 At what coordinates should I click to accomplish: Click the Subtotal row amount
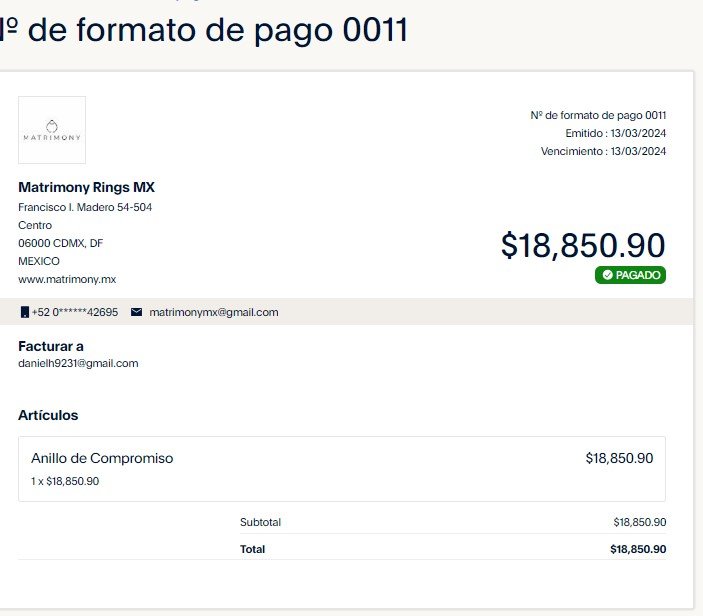pyautogui.click(x=640, y=522)
